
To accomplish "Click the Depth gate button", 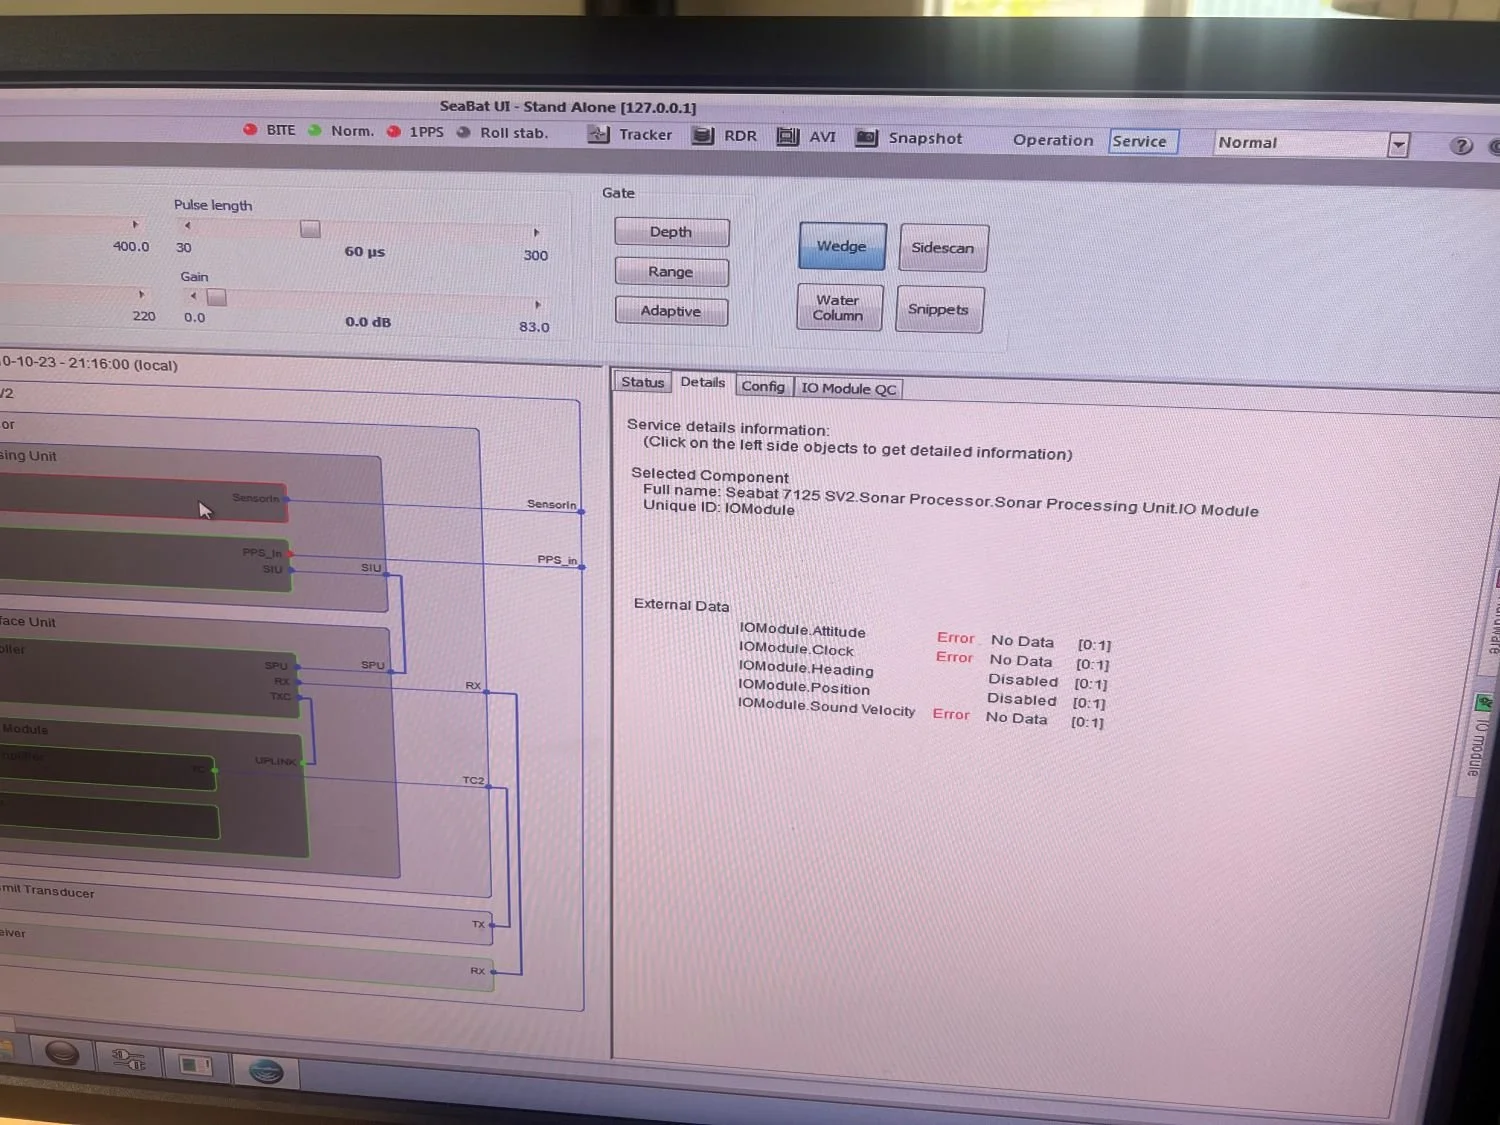I will point(671,232).
